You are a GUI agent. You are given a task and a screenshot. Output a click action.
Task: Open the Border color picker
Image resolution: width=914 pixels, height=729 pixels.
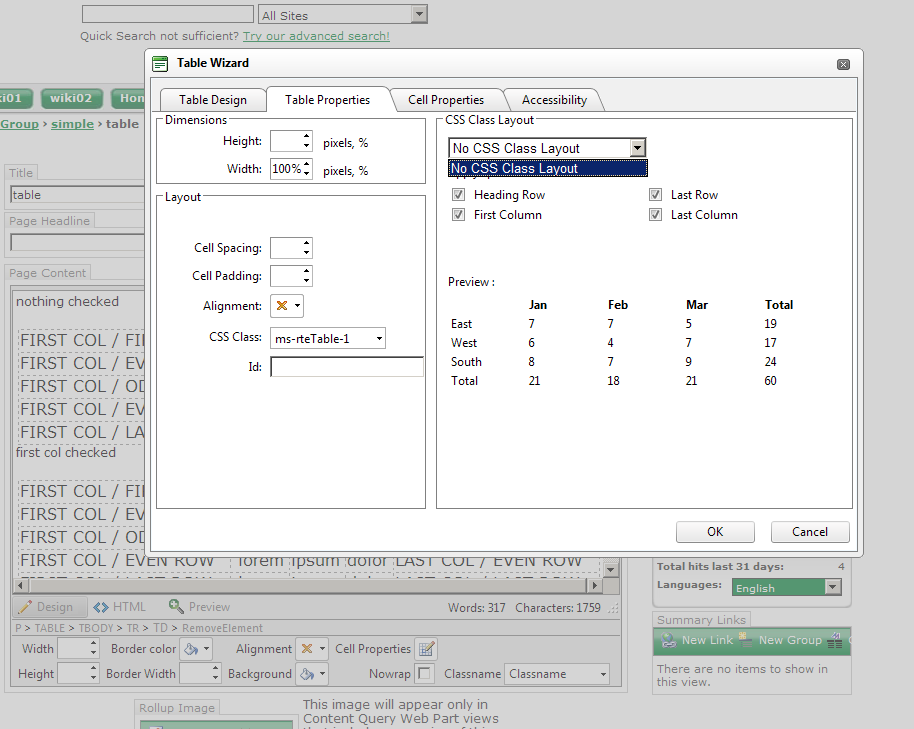(x=199, y=649)
